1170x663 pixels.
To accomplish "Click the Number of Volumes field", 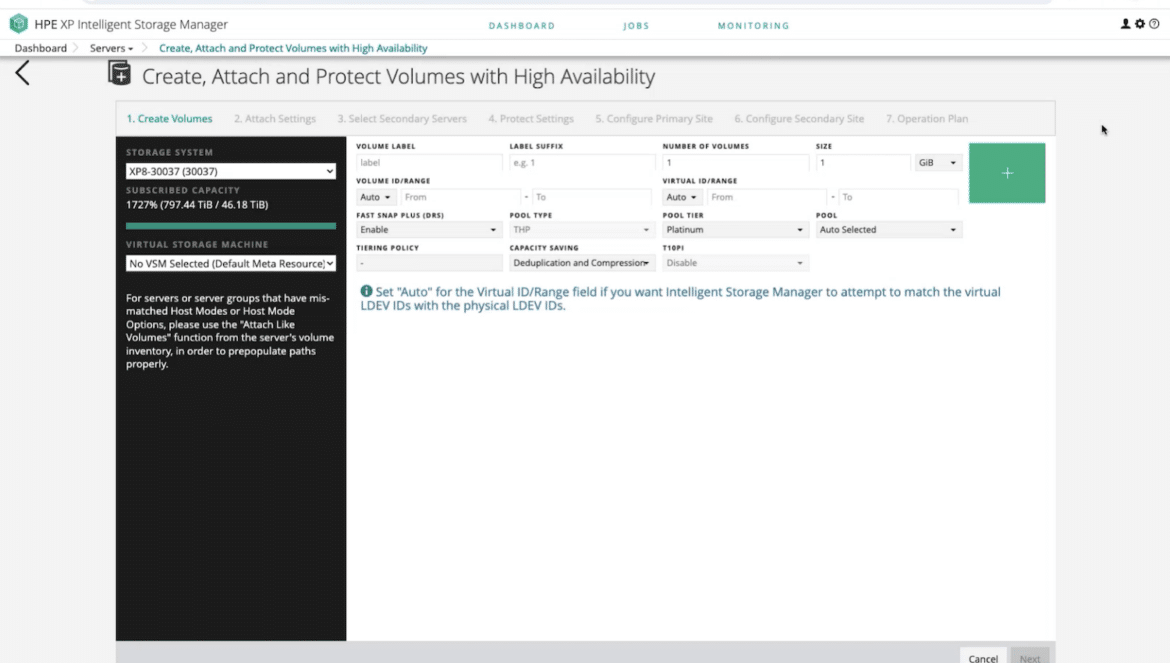I will pyautogui.click(x=736, y=163).
